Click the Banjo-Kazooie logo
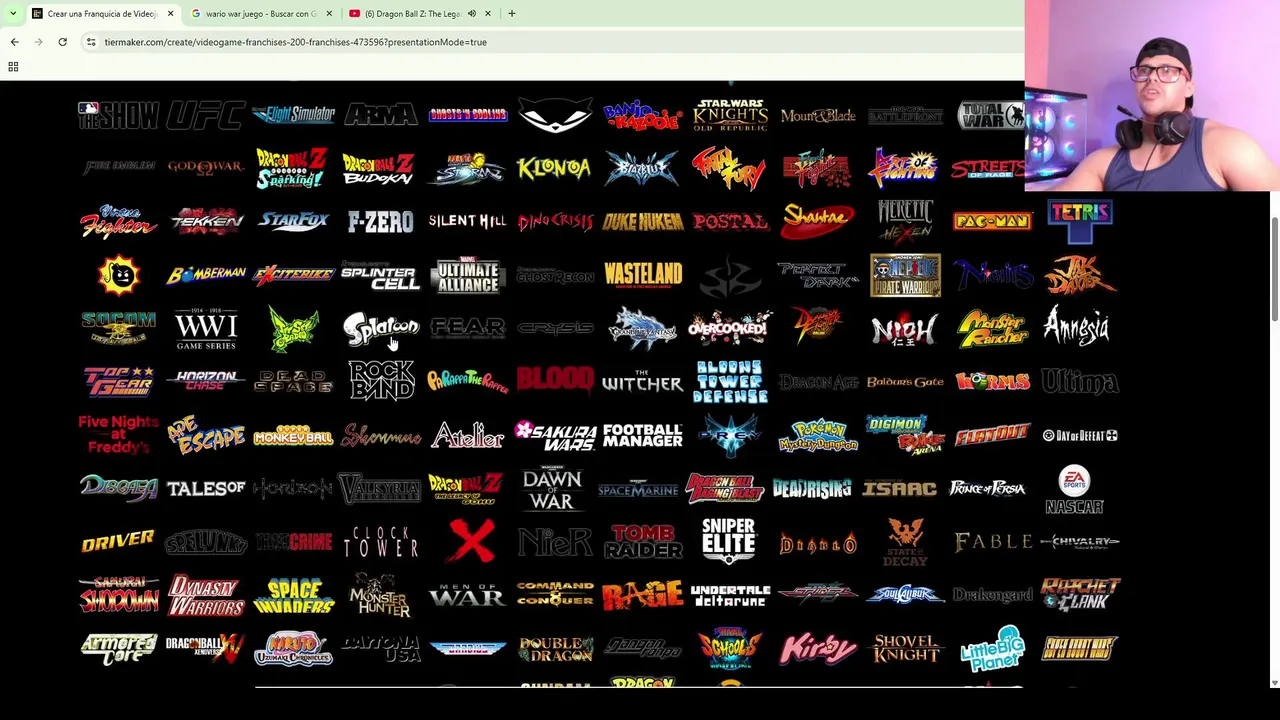This screenshot has height=720, width=1280. point(642,115)
